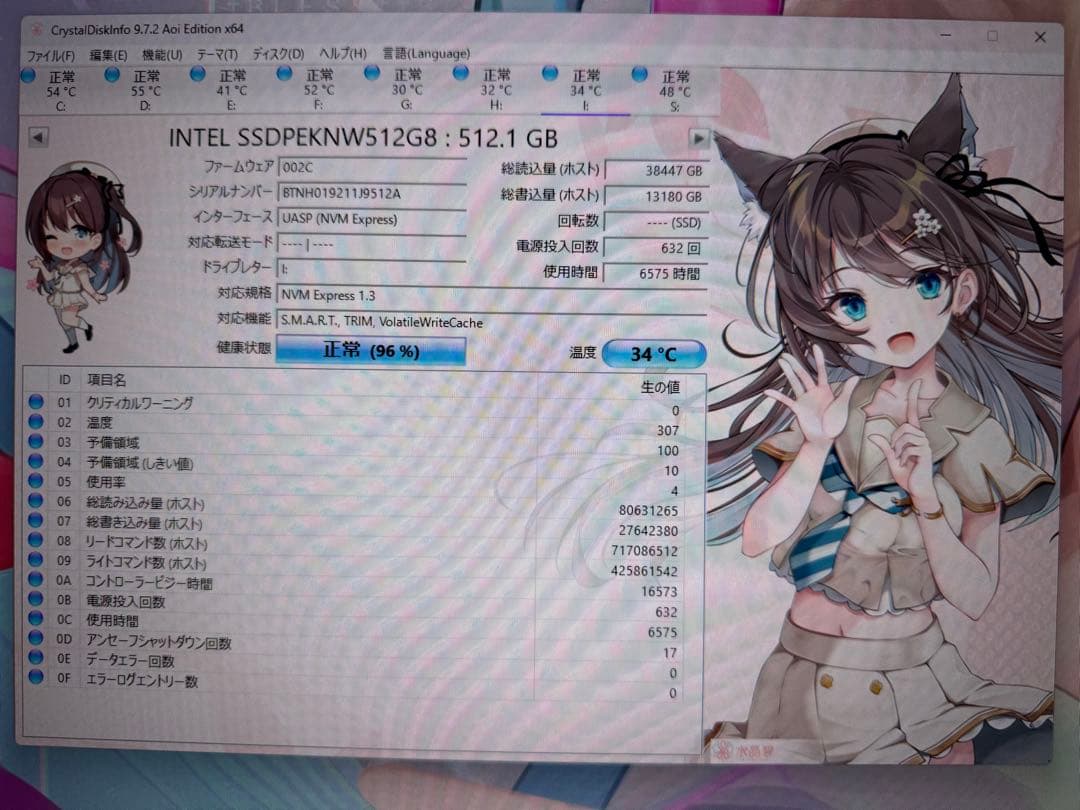Viewport: 1080px width, 810px height.
Task: Click status icon of row 0C 使用時間
Action: pos(36,619)
